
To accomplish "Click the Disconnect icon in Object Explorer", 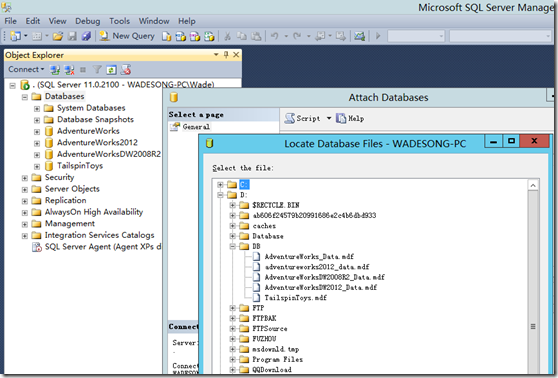I will (x=69, y=70).
